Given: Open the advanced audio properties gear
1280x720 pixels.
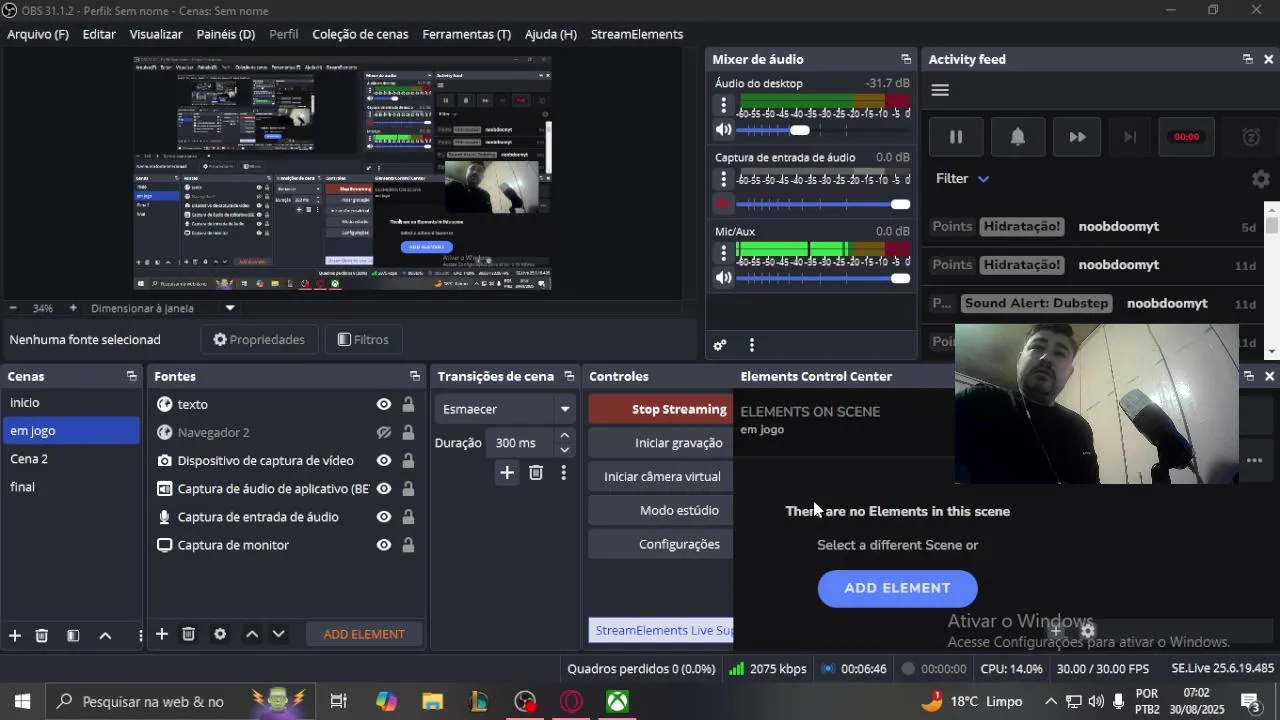Looking at the screenshot, I should (719, 345).
